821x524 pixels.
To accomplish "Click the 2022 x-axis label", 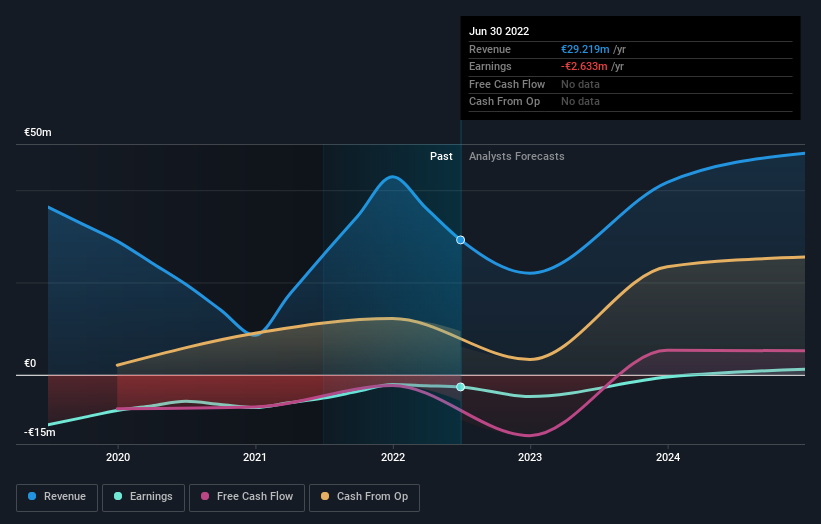I will (393, 458).
